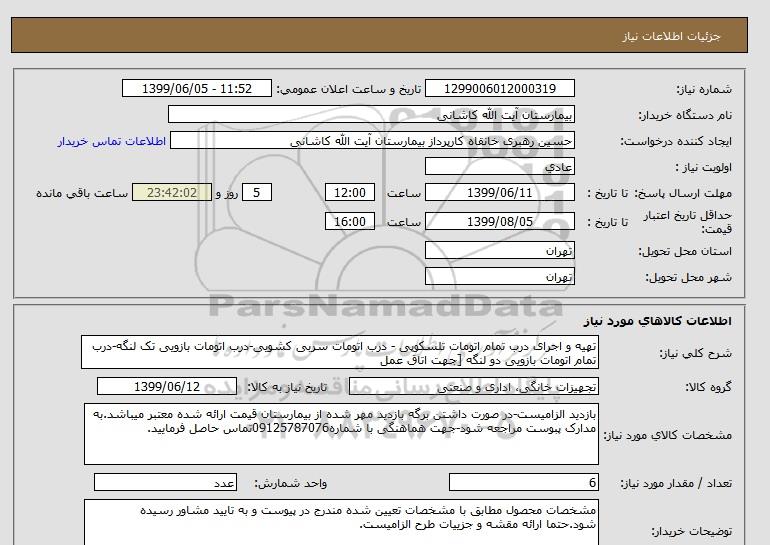Click the label توضیحات خریدار
770x545 pixels.
click(x=691, y=531)
